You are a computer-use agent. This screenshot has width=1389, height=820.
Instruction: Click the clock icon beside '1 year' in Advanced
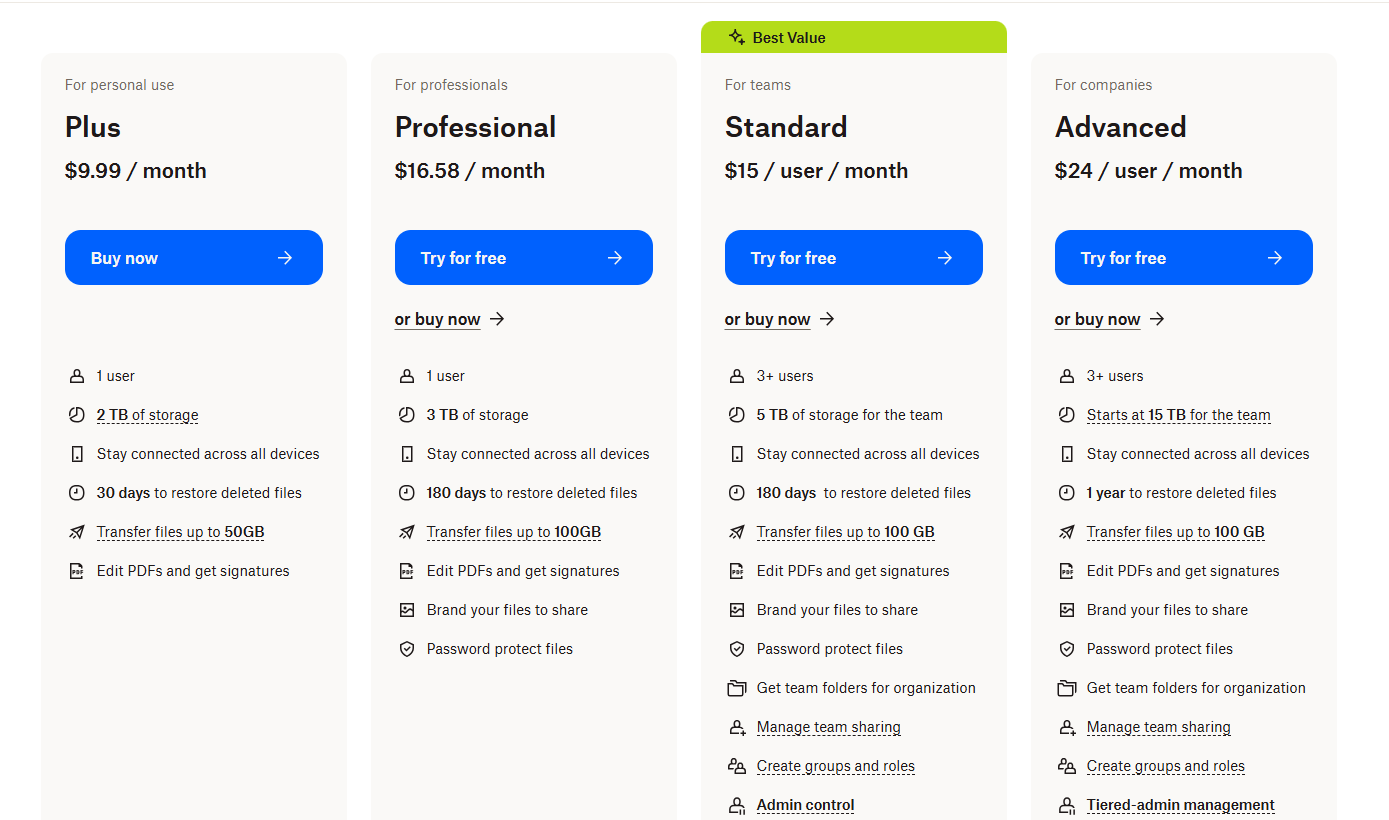tap(1067, 493)
